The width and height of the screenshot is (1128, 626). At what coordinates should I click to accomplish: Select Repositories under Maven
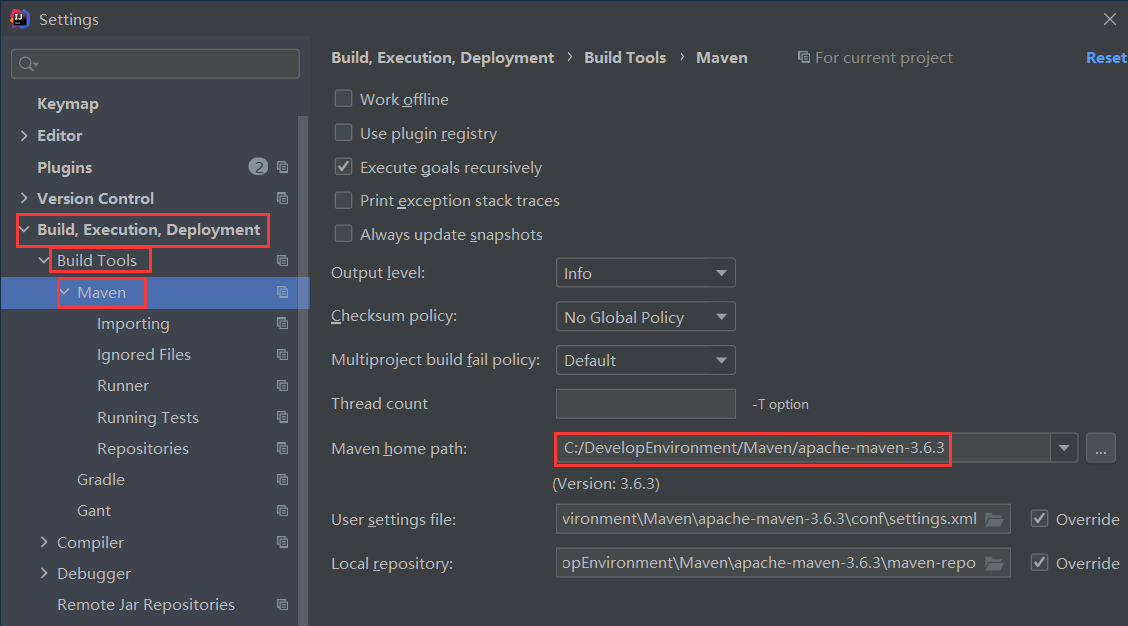point(143,448)
